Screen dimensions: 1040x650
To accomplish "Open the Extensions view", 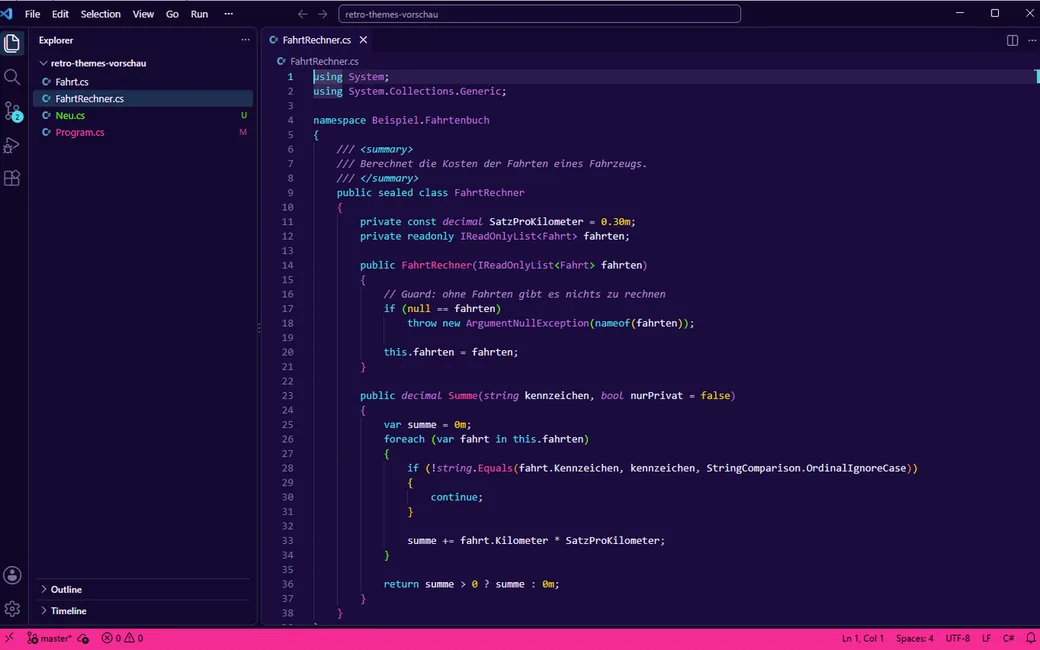I will [12, 178].
